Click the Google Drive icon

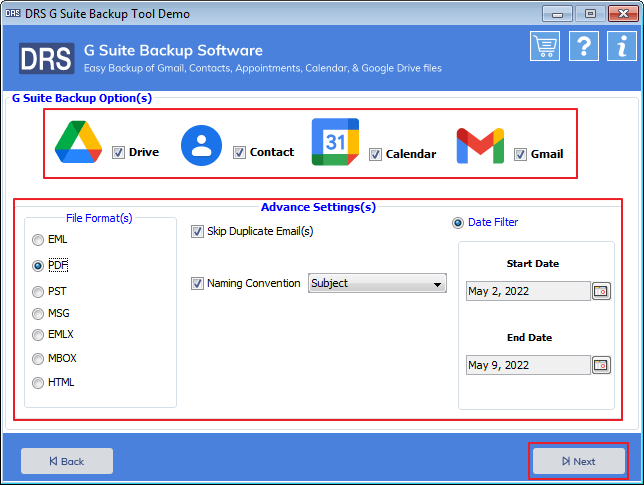point(78,142)
